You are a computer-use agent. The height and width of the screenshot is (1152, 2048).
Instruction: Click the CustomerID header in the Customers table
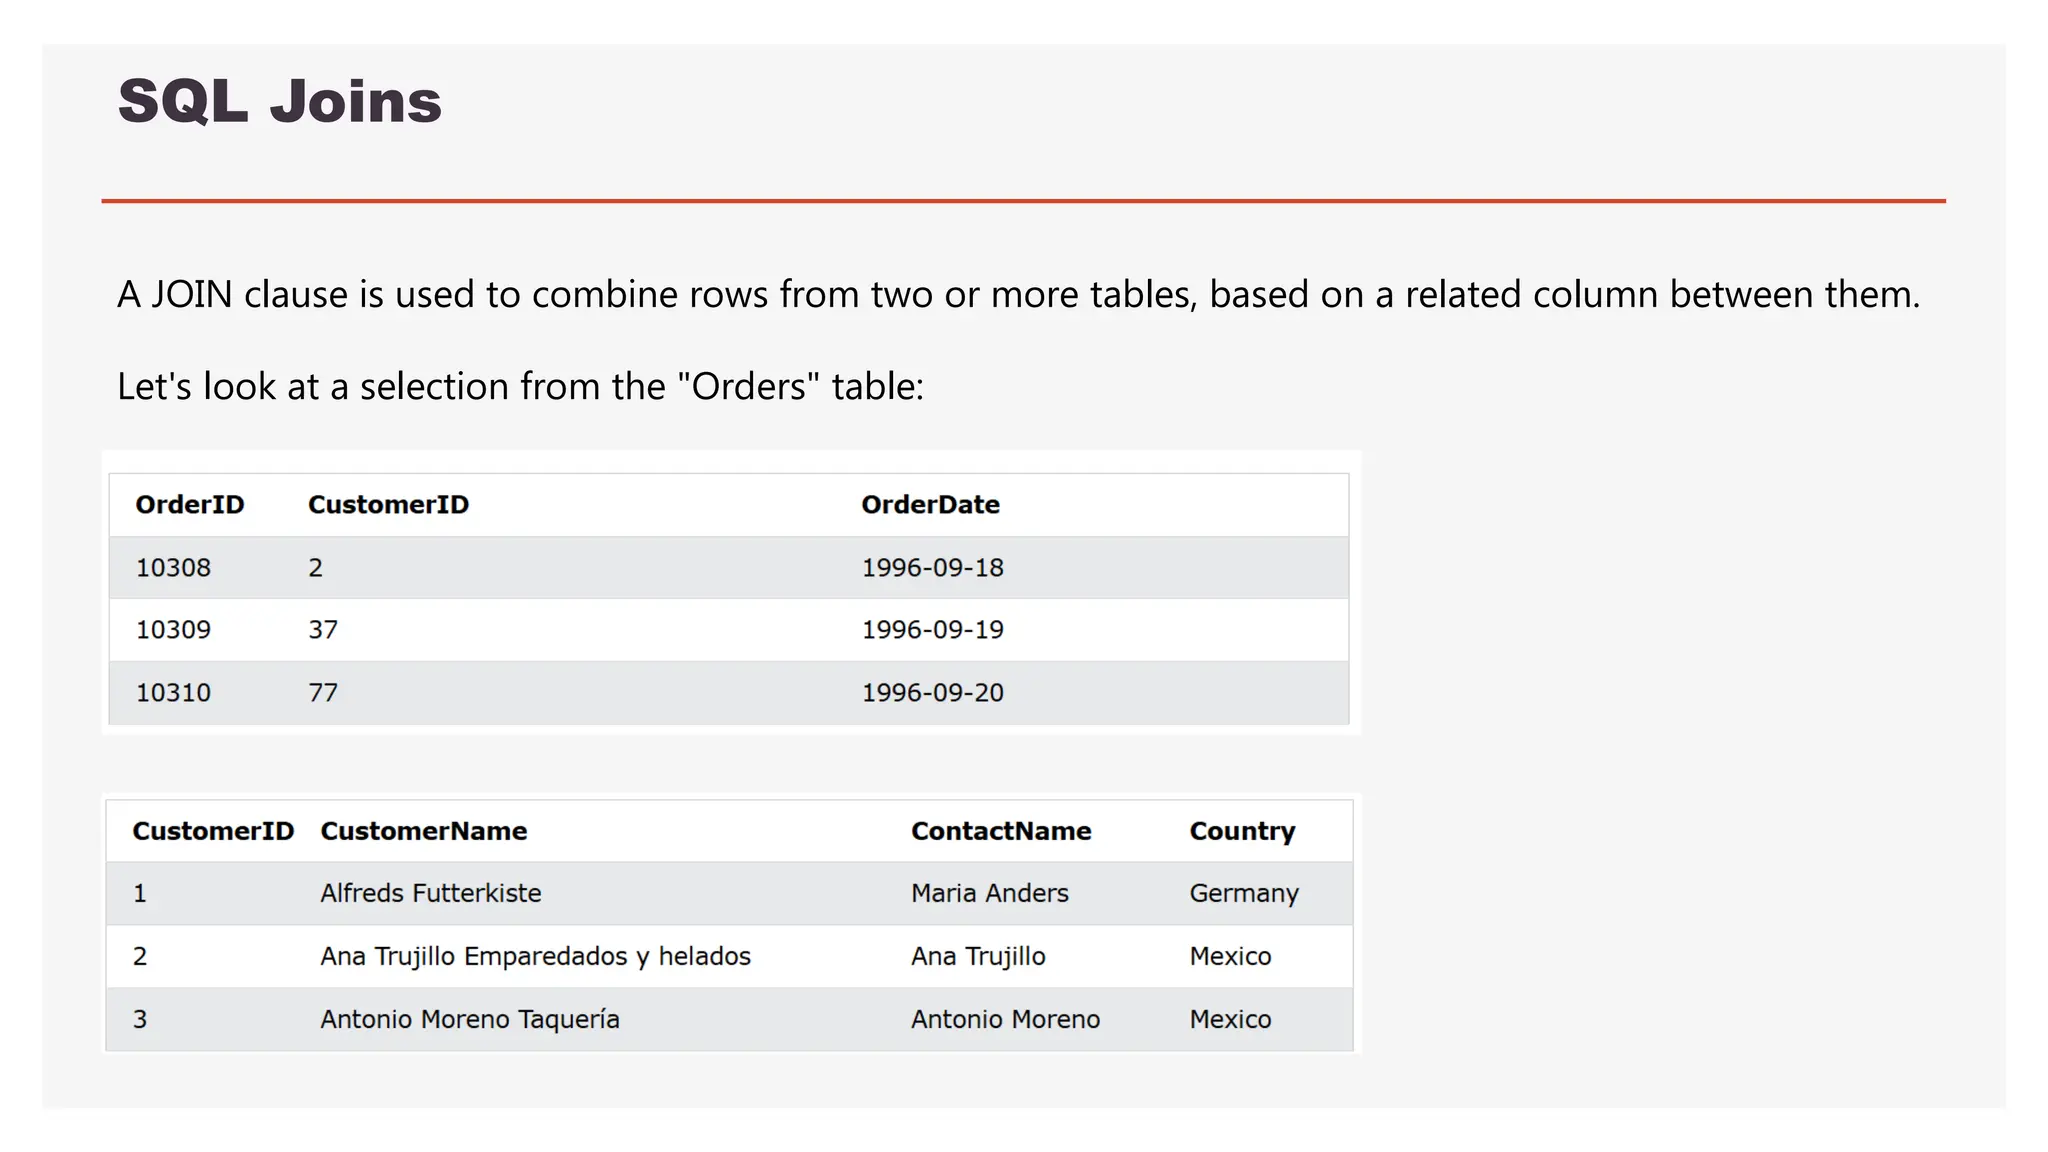(x=213, y=831)
